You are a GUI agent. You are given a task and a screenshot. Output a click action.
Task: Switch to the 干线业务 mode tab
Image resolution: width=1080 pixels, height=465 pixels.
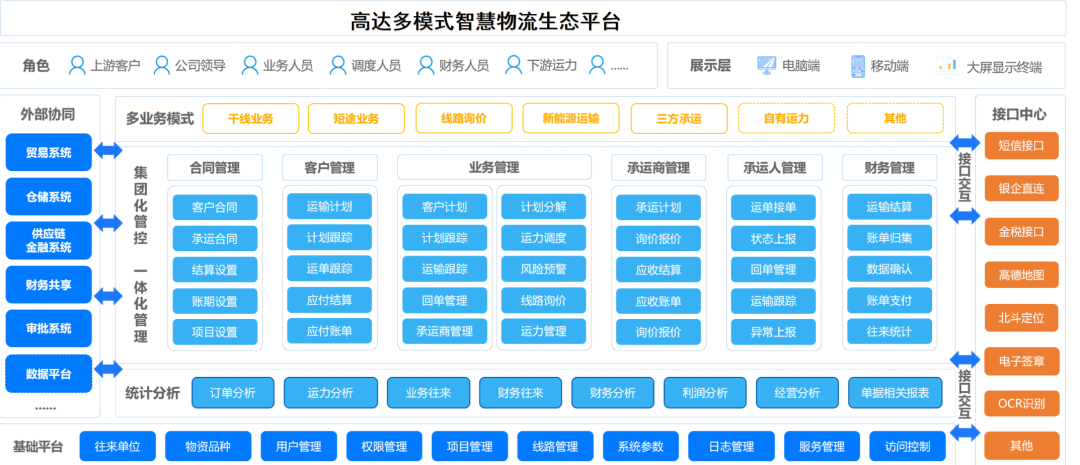pyautogui.click(x=250, y=119)
